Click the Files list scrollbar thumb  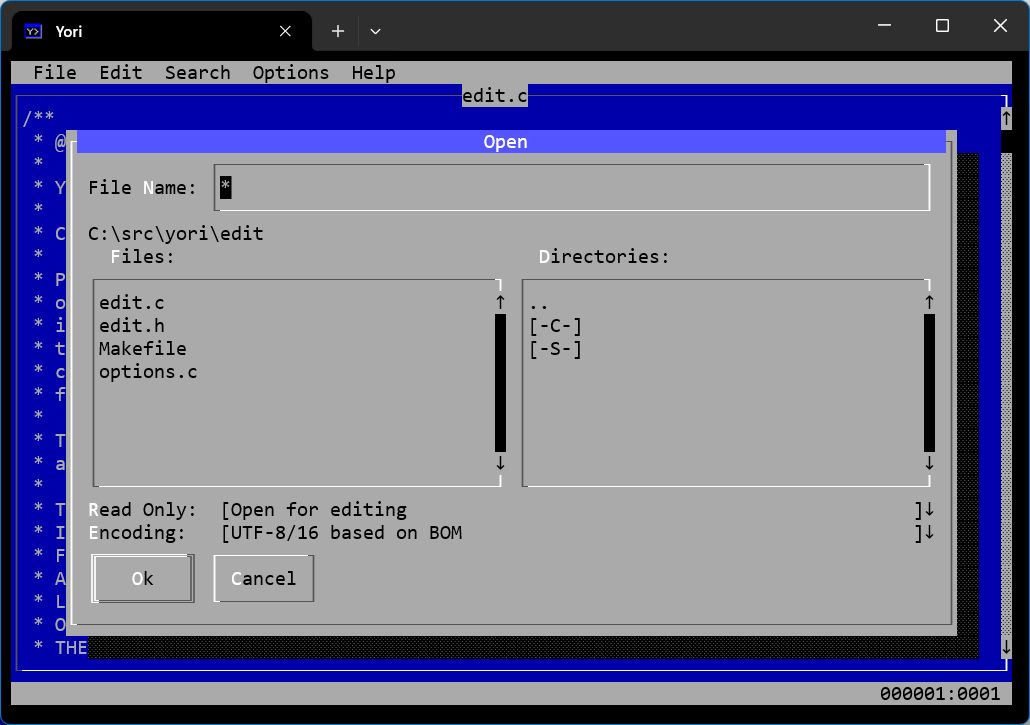(501, 383)
